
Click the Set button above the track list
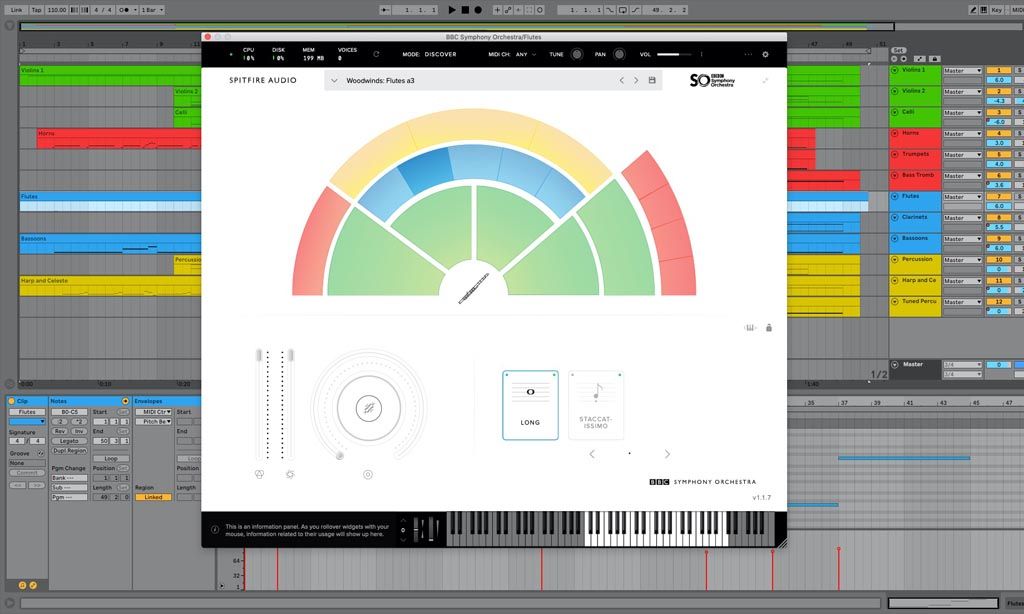(x=899, y=50)
